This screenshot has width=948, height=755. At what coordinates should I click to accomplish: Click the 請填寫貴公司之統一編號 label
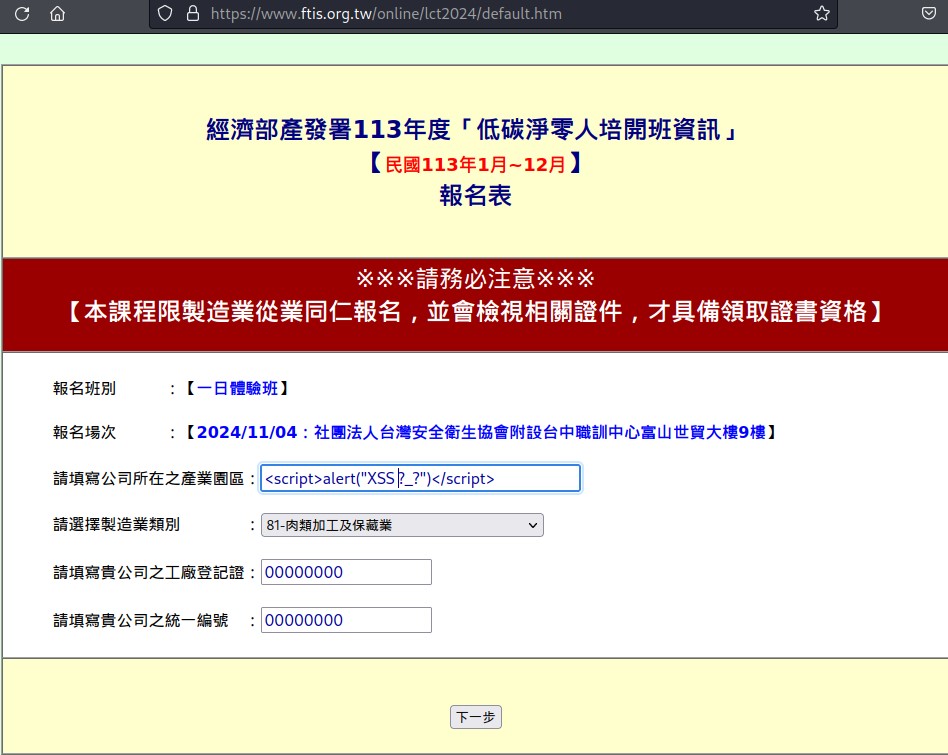[x=140, y=620]
